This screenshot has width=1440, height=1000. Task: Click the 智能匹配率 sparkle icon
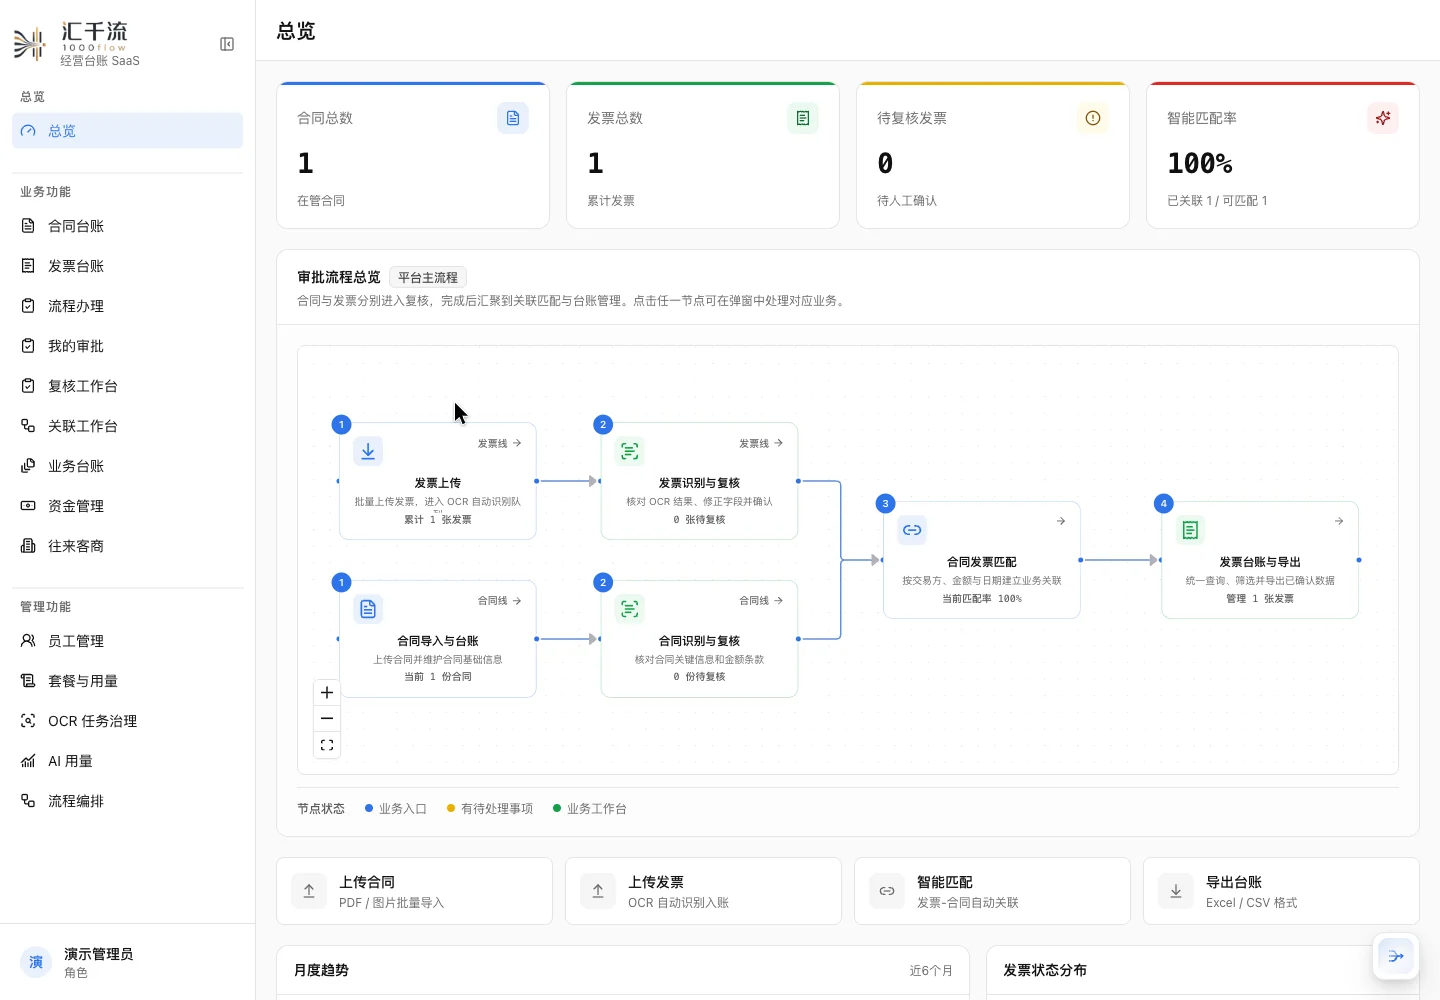tap(1383, 118)
